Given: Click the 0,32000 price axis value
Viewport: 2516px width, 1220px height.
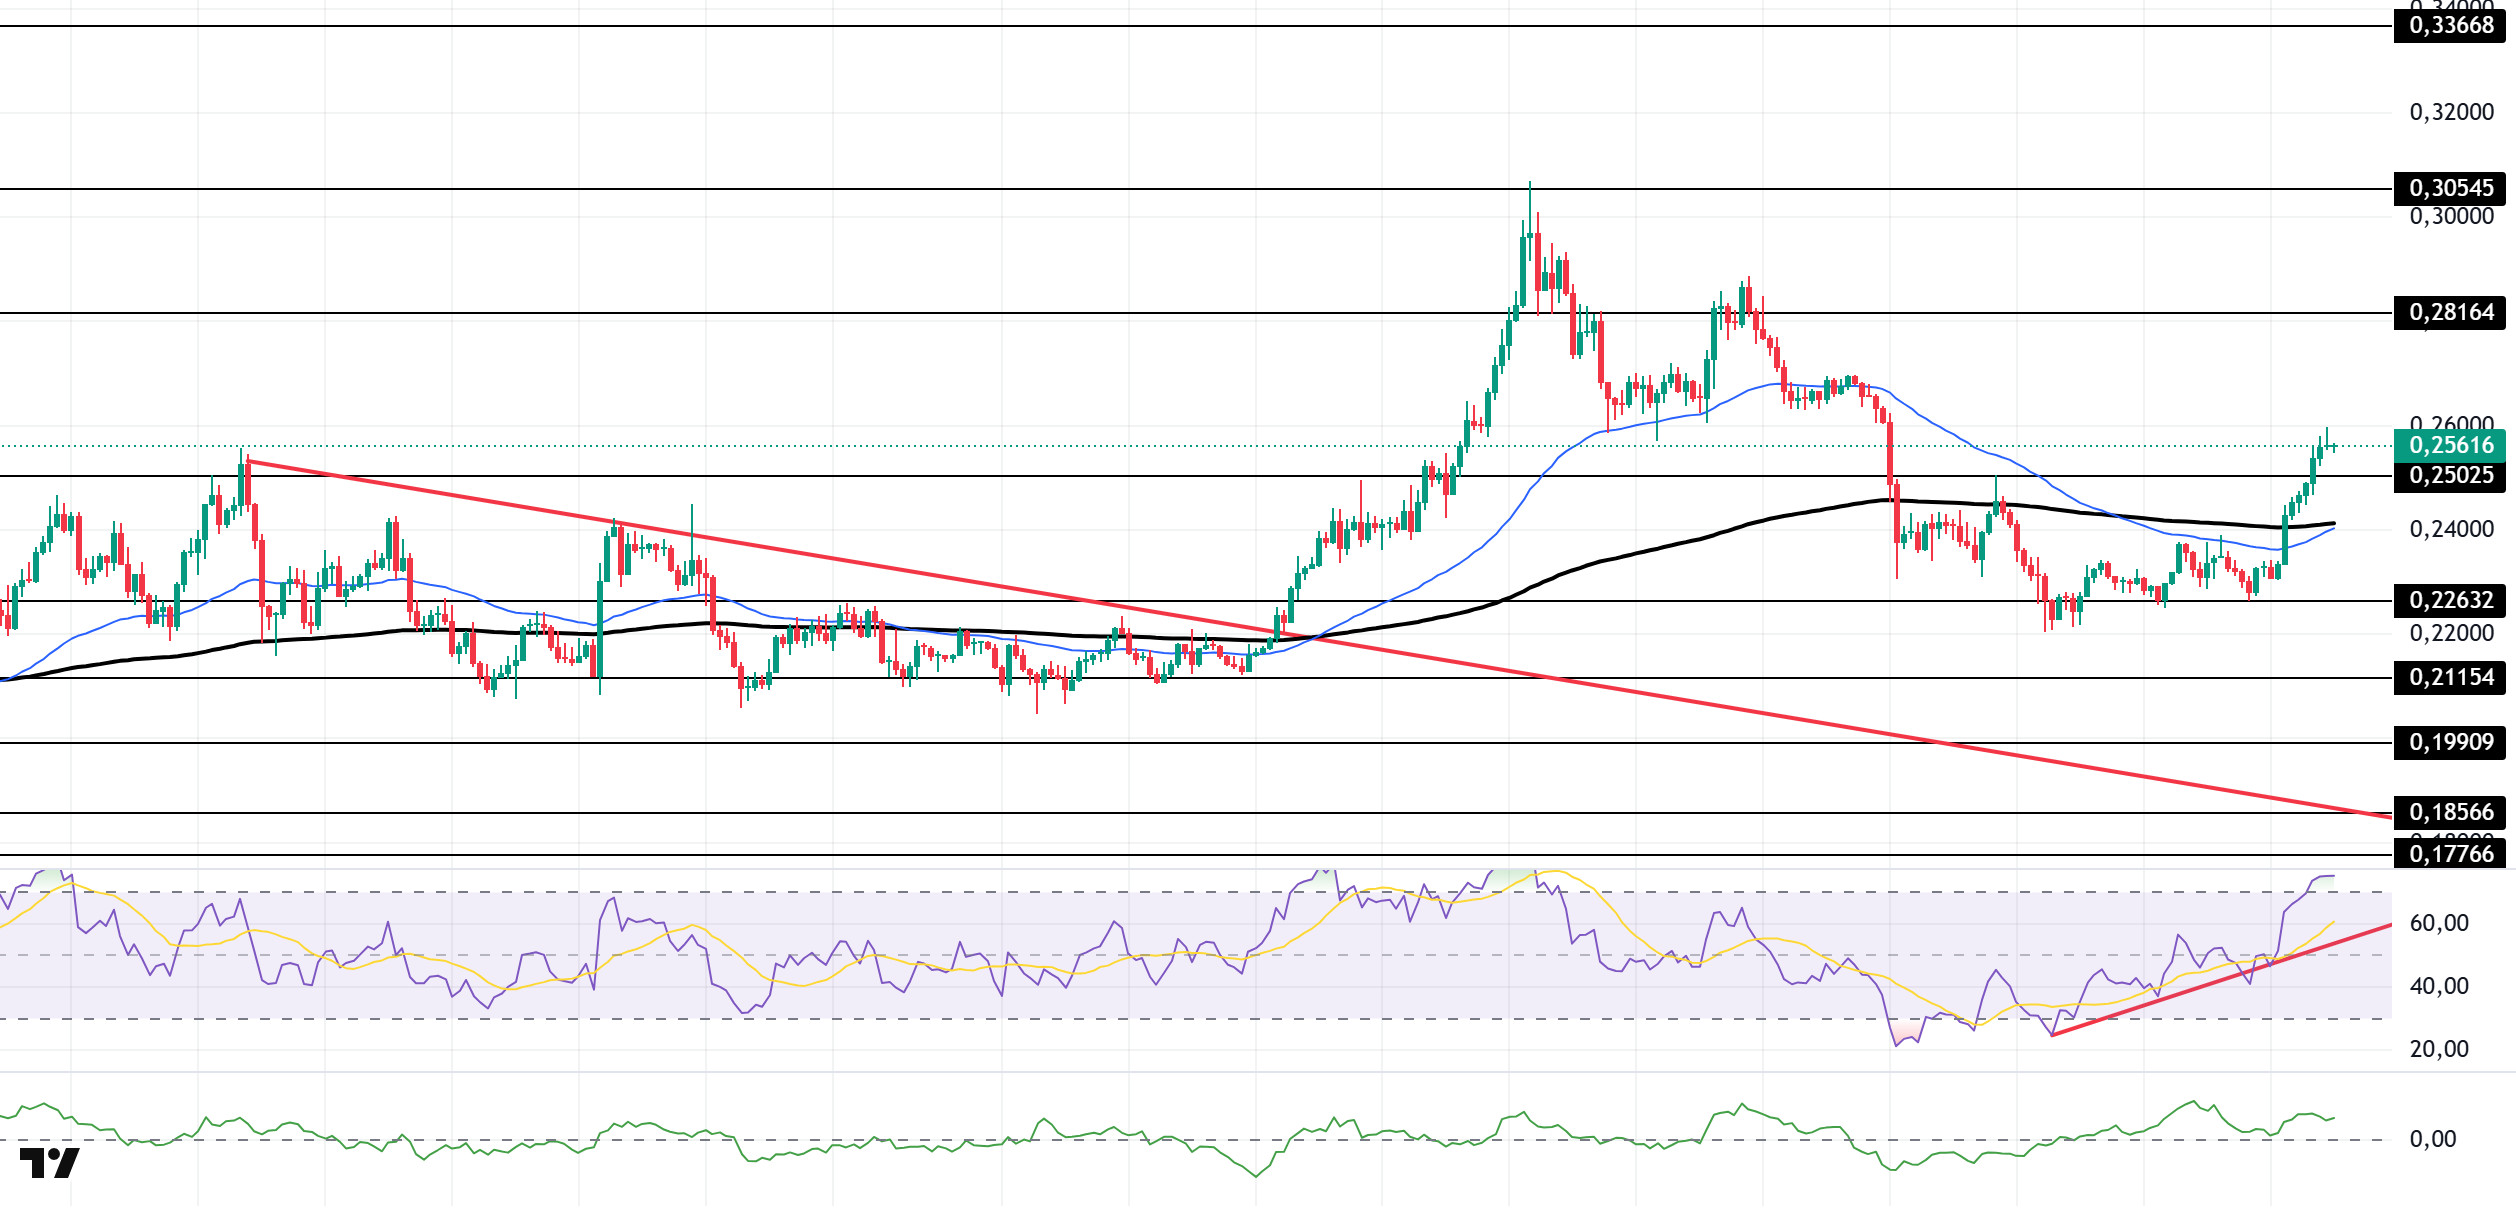Looking at the screenshot, I should tap(2451, 112).
